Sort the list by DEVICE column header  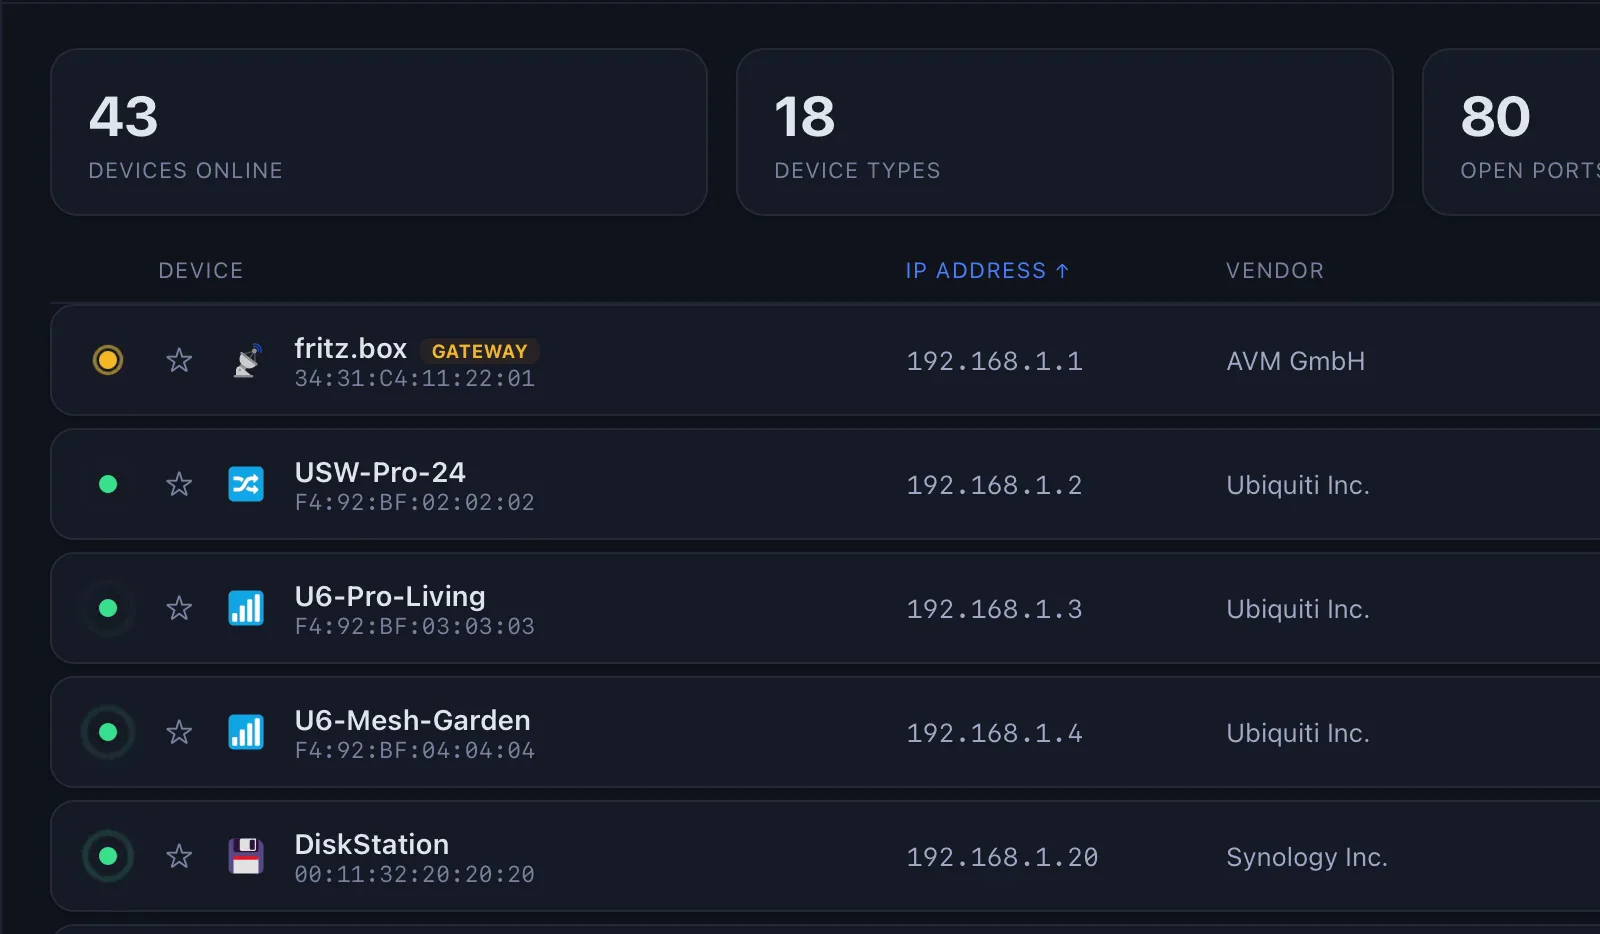[201, 271]
